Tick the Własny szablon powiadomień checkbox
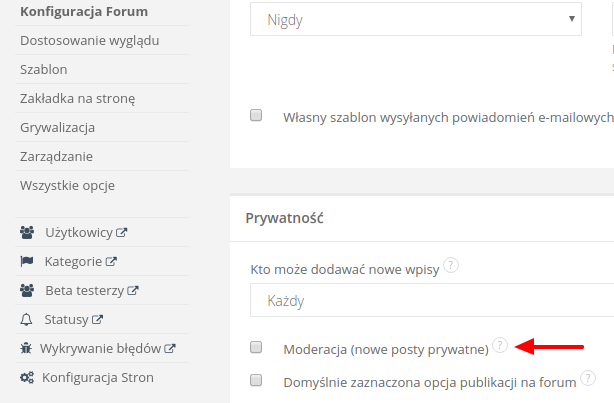The height and width of the screenshot is (403, 614). [256, 116]
